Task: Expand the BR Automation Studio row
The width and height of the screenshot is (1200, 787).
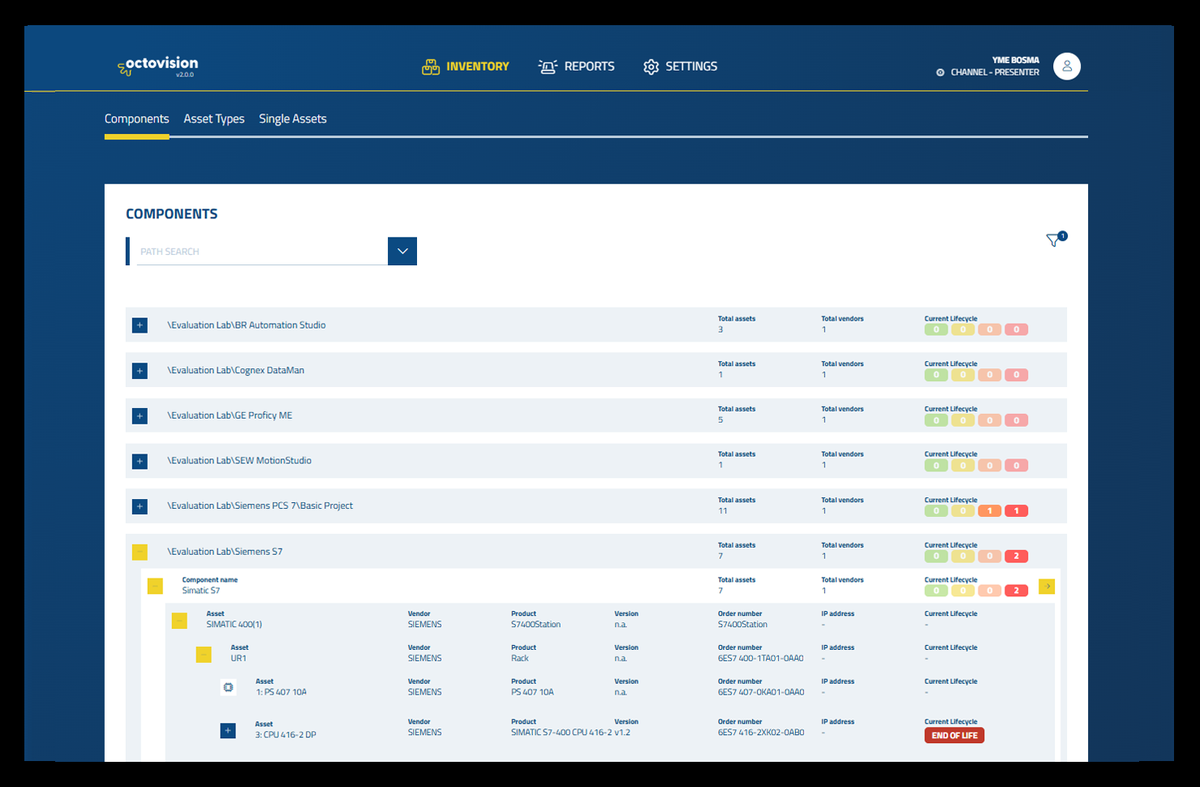Action: pyautogui.click(x=139, y=325)
